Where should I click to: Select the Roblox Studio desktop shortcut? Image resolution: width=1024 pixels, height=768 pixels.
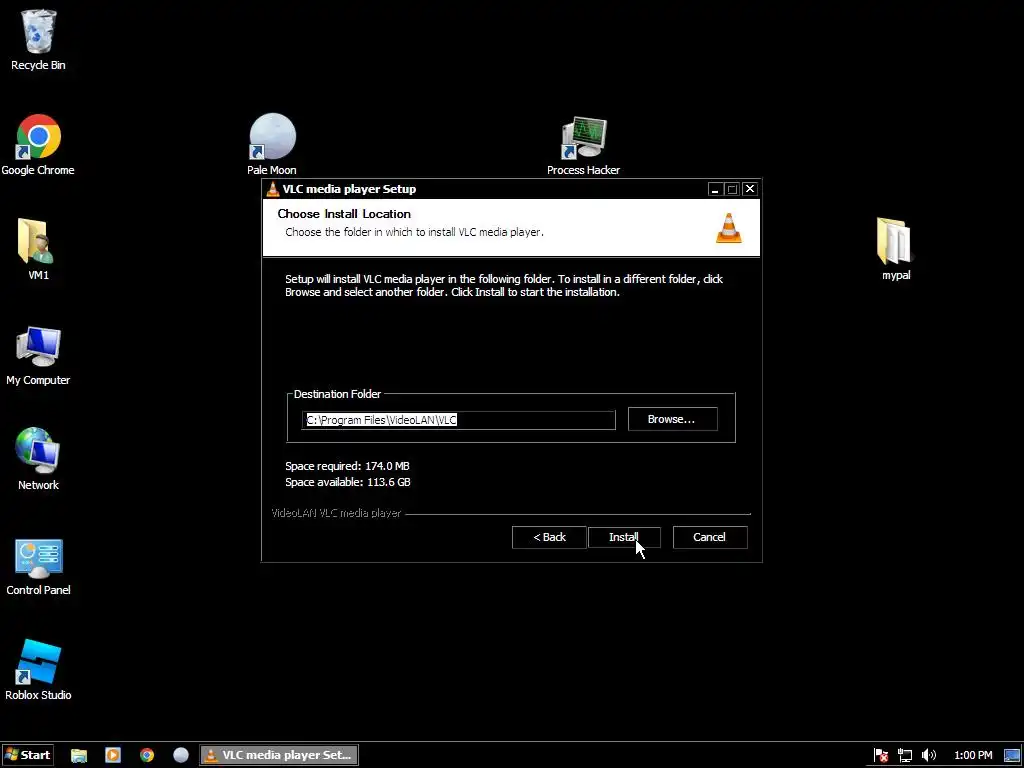pos(38,670)
